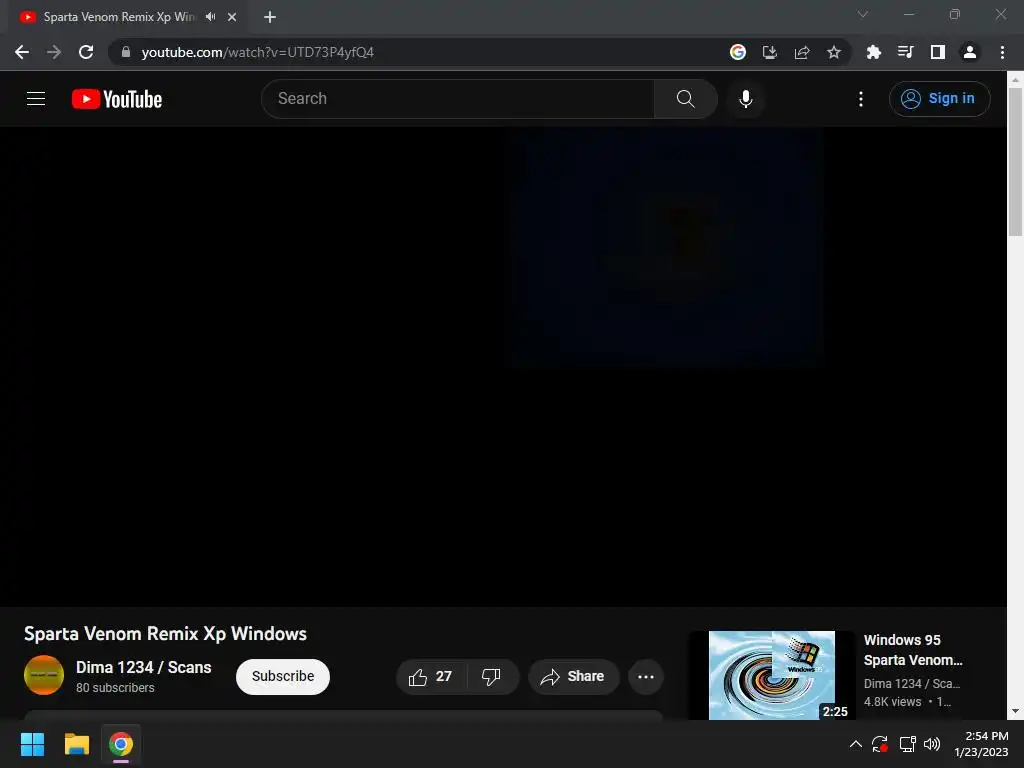1024x768 pixels.
Task: Open File Explorer from the taskbar
Action: click(76, 744)
